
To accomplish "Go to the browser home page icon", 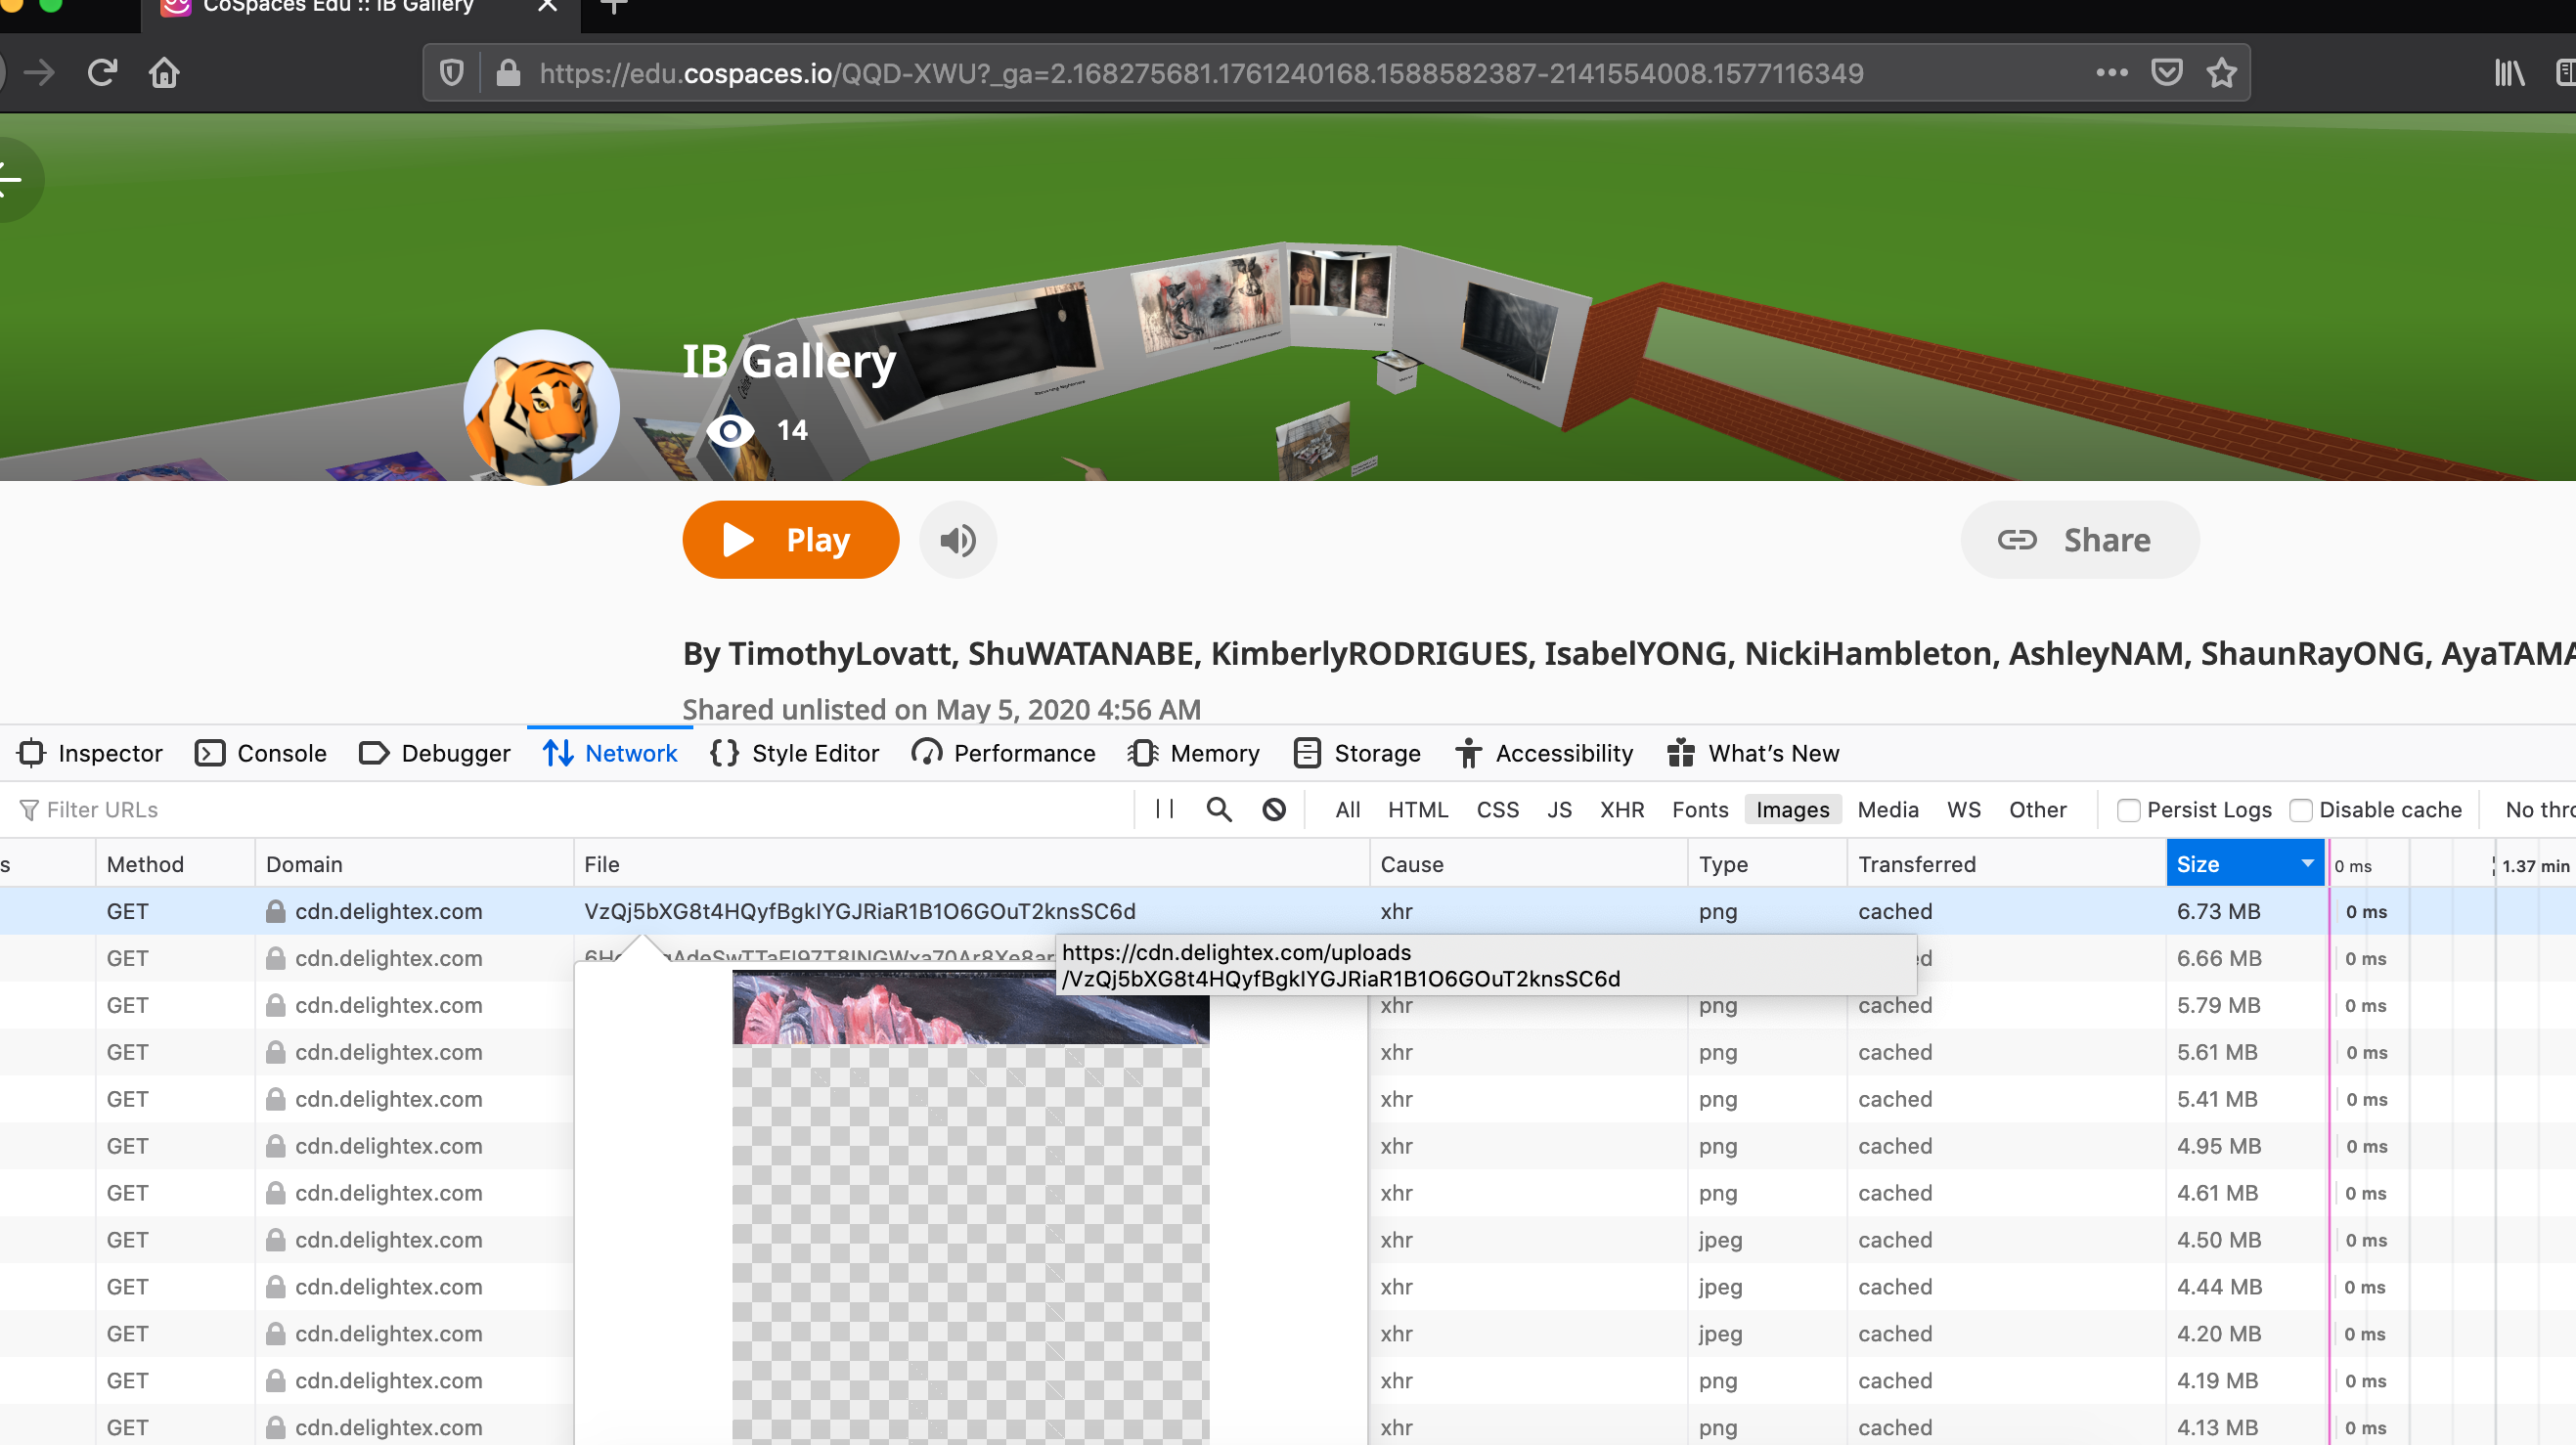I will point(164,72).
